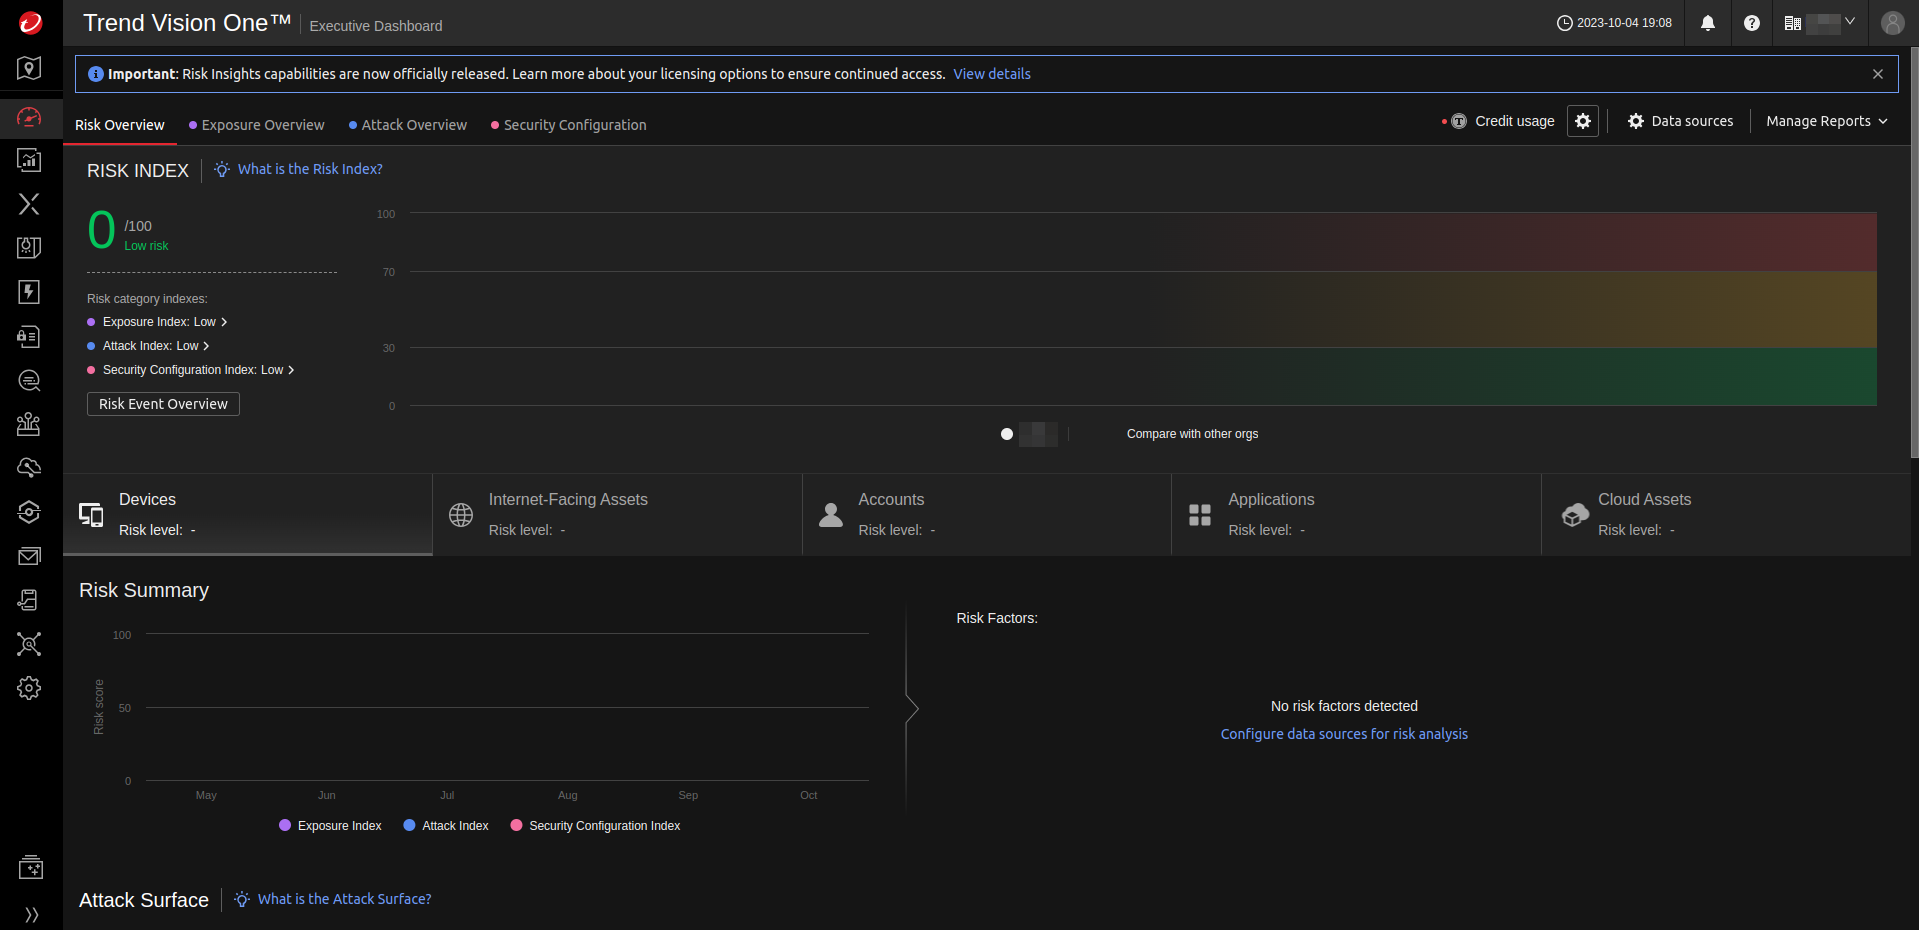Switch to the Exposure Overview tab
This screenshot has height=930, width=1919.
point(263,124)
